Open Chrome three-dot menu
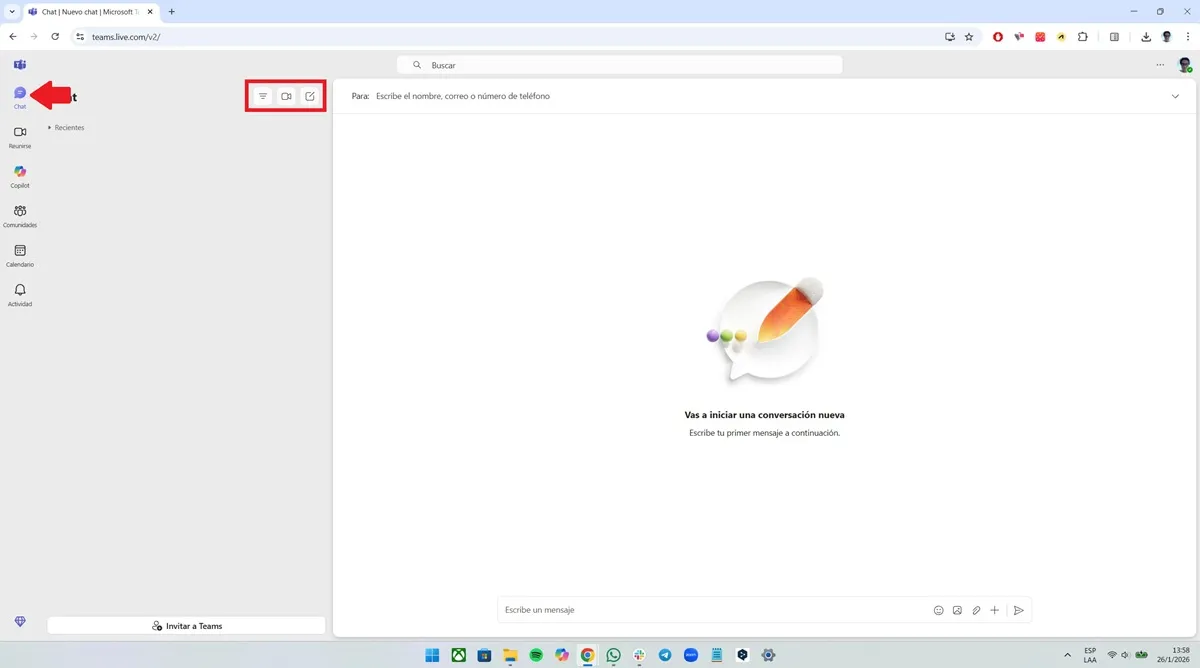1200x668 pixels. tap(1188, 37)
